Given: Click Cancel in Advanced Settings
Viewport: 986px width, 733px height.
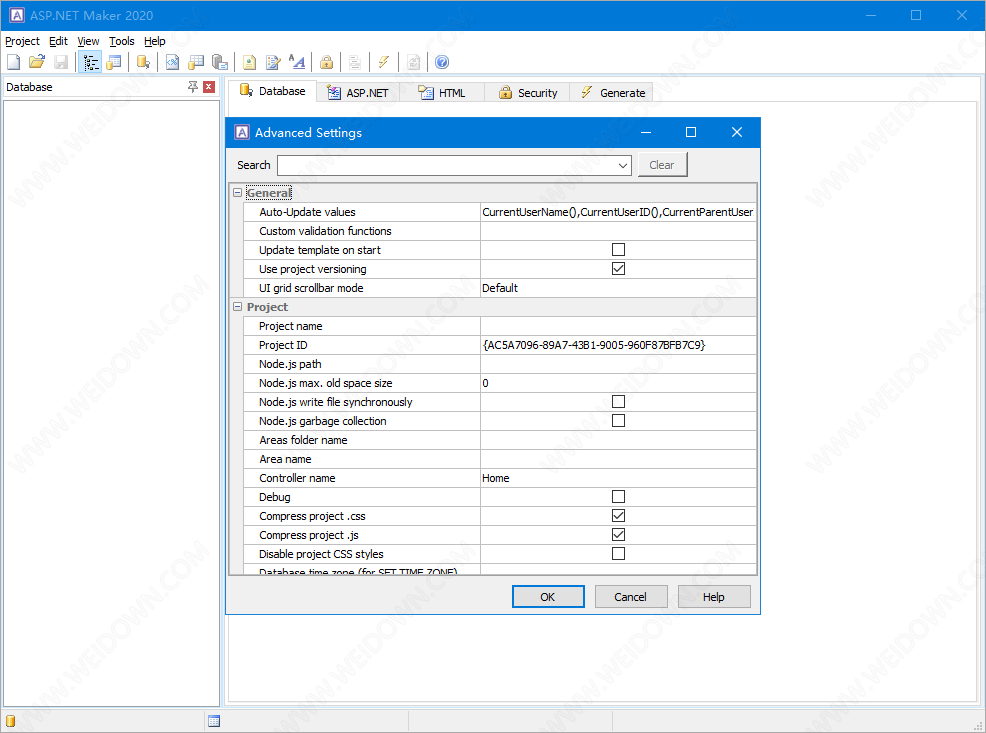Looking at the screenshot, I should pos(631,597).
